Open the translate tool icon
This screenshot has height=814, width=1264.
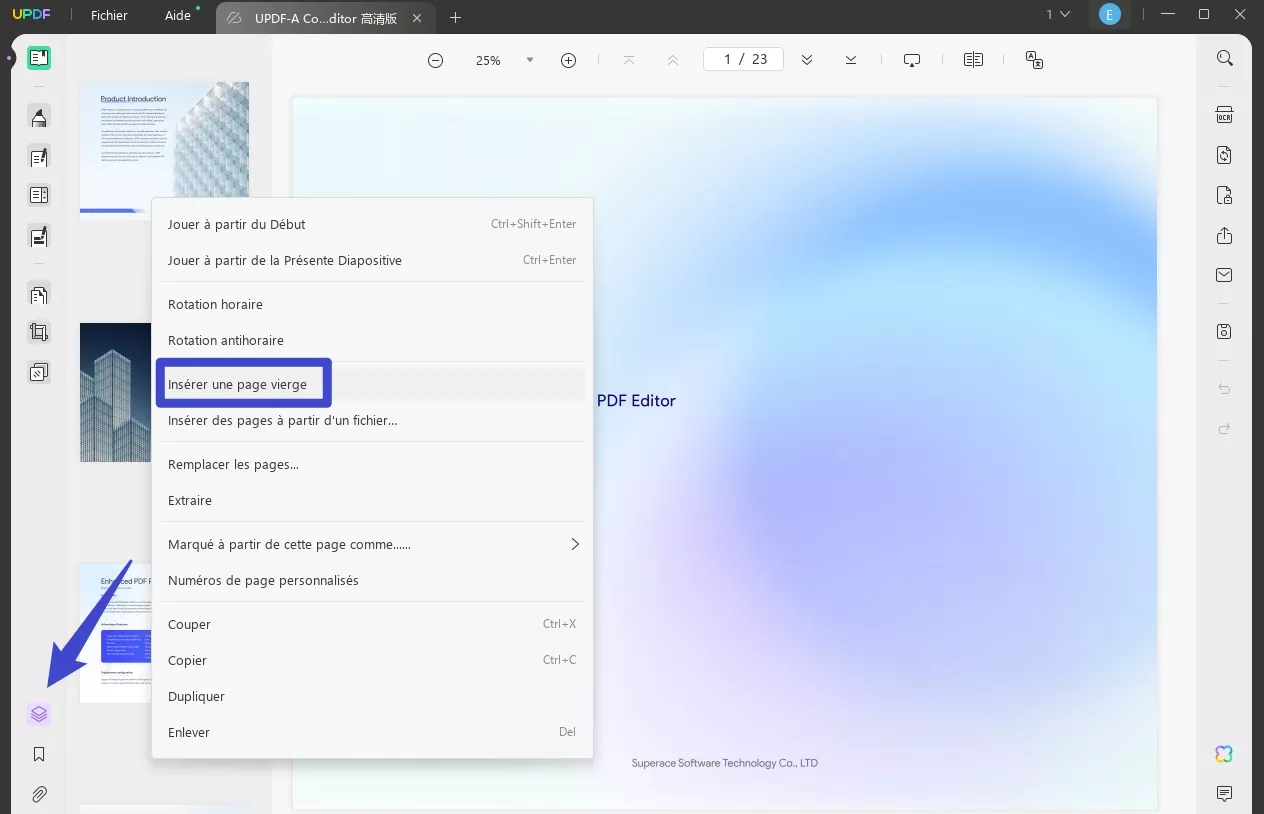[x=1034, y=60]
